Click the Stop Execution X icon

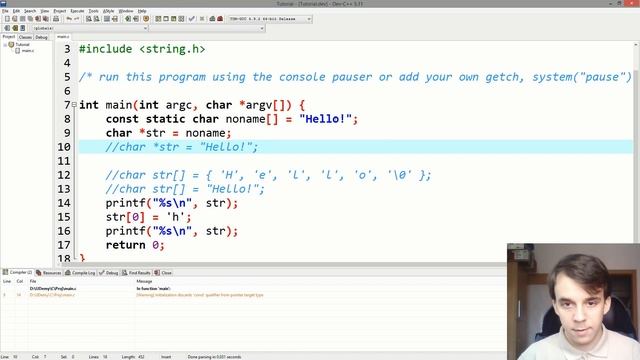(x=202, y=19)
